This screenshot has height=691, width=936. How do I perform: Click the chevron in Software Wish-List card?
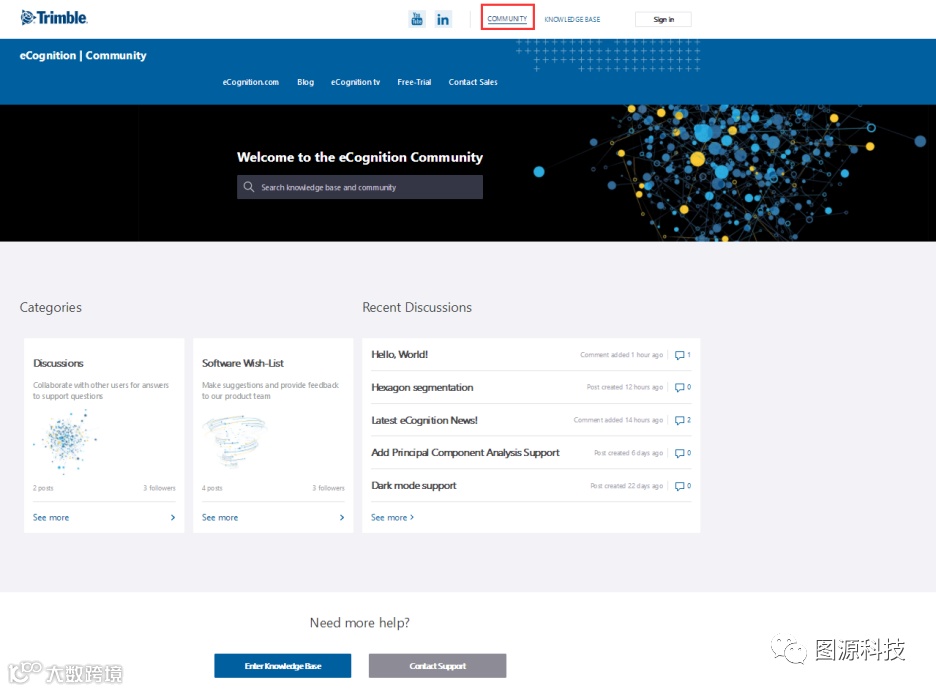click(341, 517)
